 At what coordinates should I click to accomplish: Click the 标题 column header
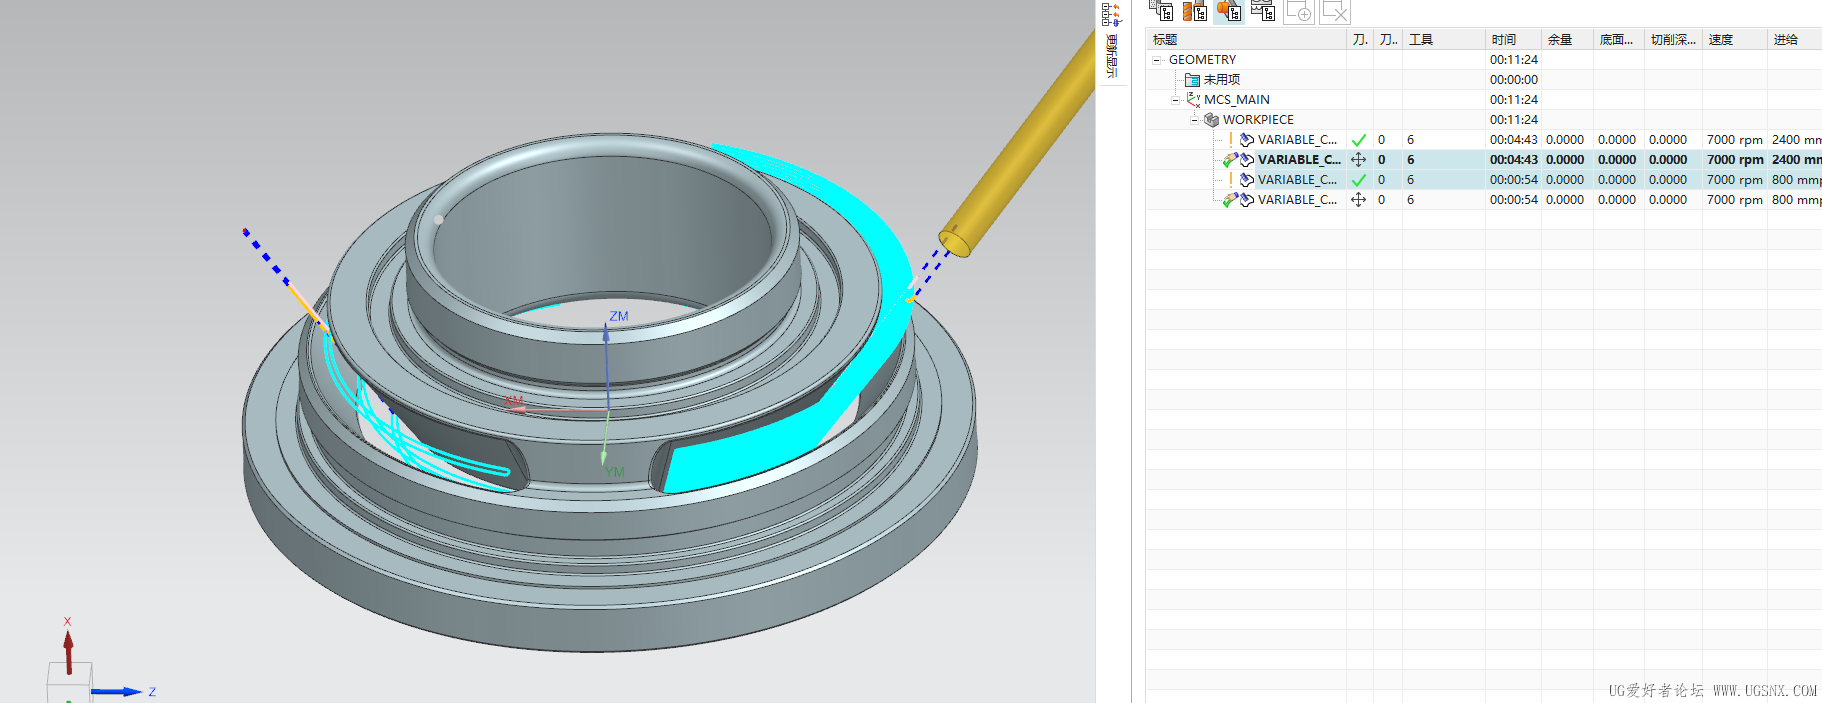[x=1165, y=40]
